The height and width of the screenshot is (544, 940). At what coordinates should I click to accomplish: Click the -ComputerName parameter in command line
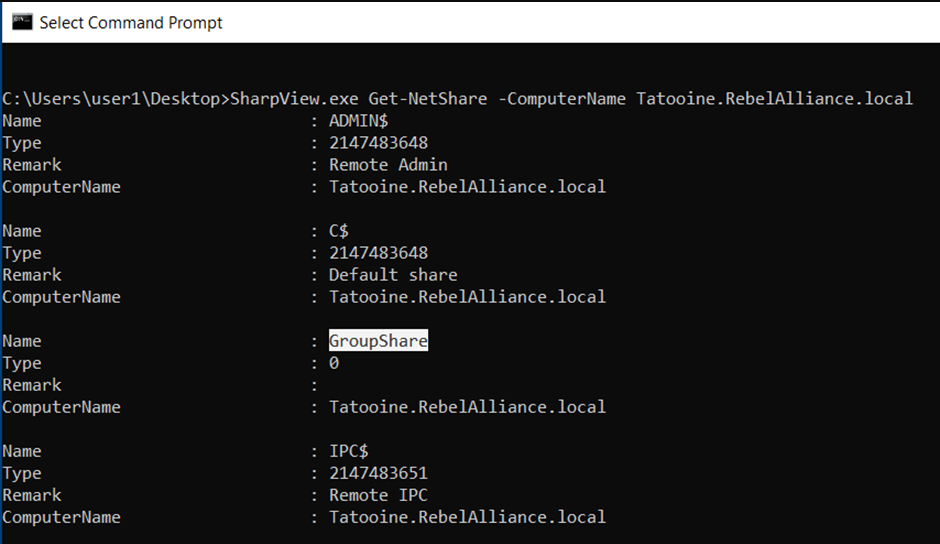pyautogui.click(x=562, y=98)
